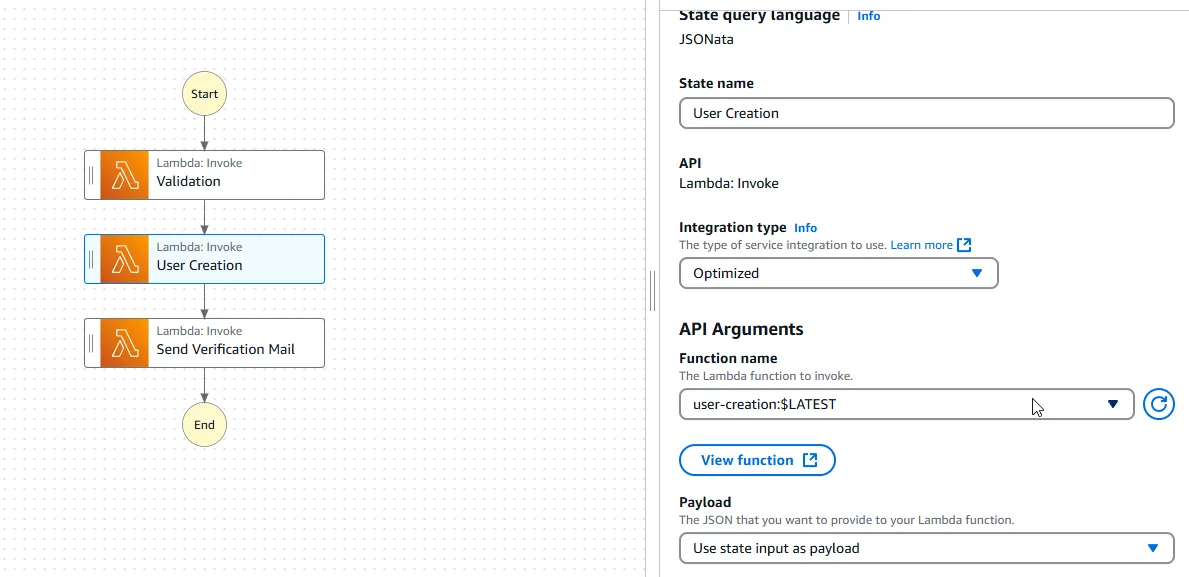
Task: Click the panel resize divider handle
Action: click(652, 291)
